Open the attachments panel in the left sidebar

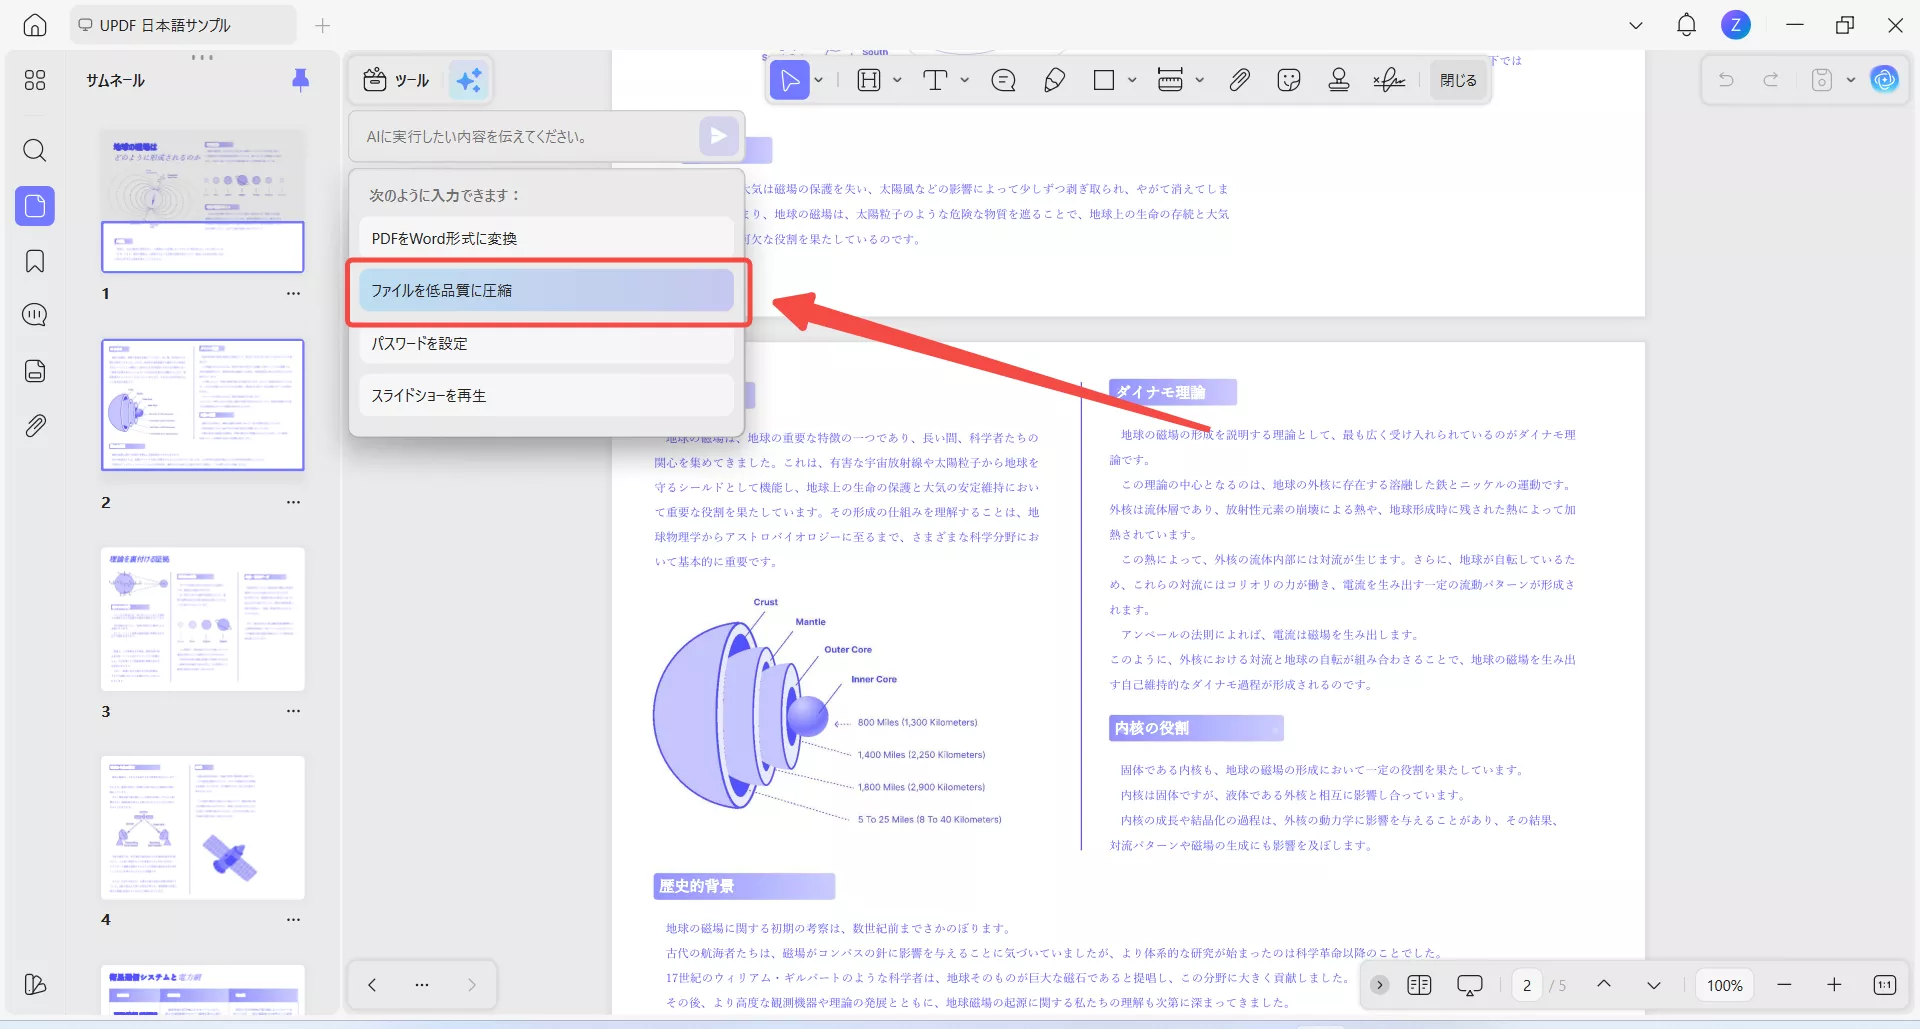pos(35,426)
